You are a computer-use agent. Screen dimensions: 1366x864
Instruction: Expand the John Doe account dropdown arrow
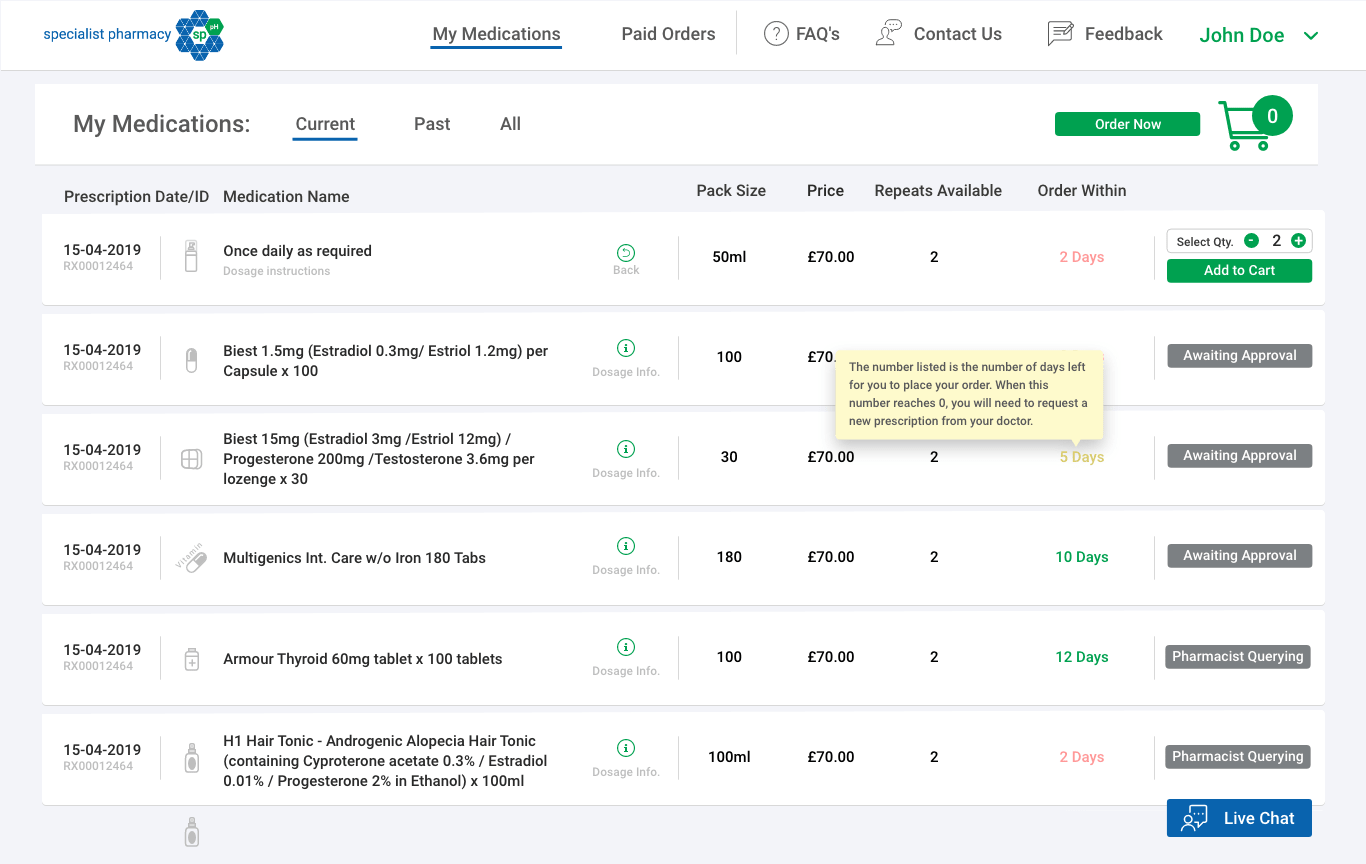coord(1311,36)
